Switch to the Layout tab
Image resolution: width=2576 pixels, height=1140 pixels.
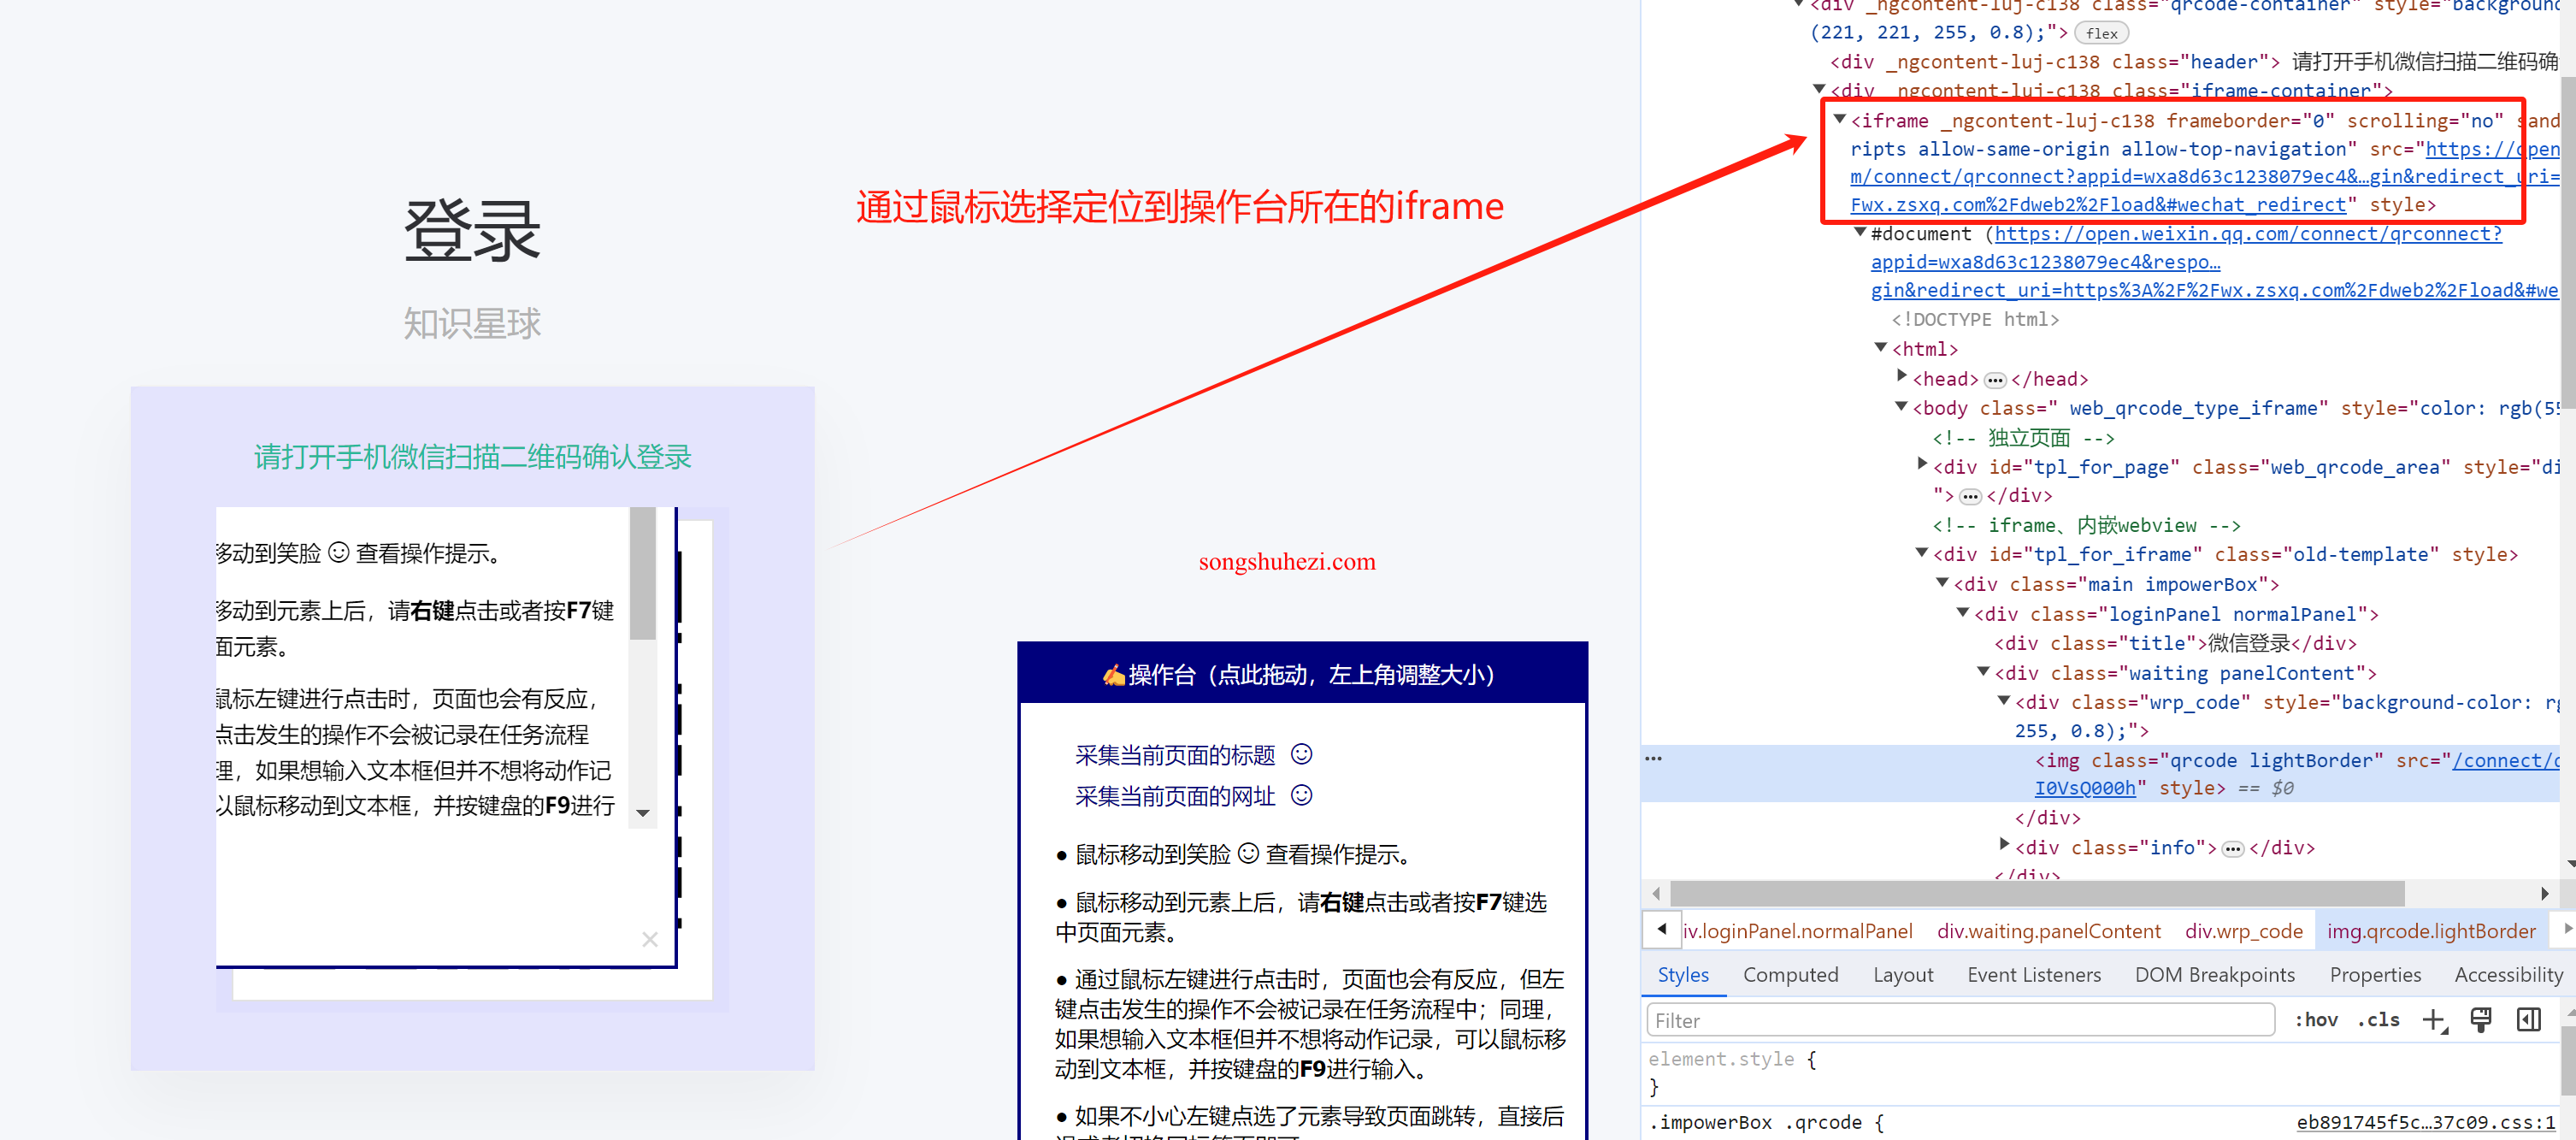(1902, 974)
